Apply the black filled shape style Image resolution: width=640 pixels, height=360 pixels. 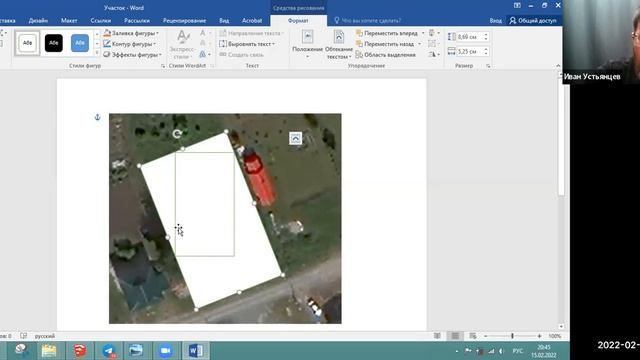[x=53, y=43]
